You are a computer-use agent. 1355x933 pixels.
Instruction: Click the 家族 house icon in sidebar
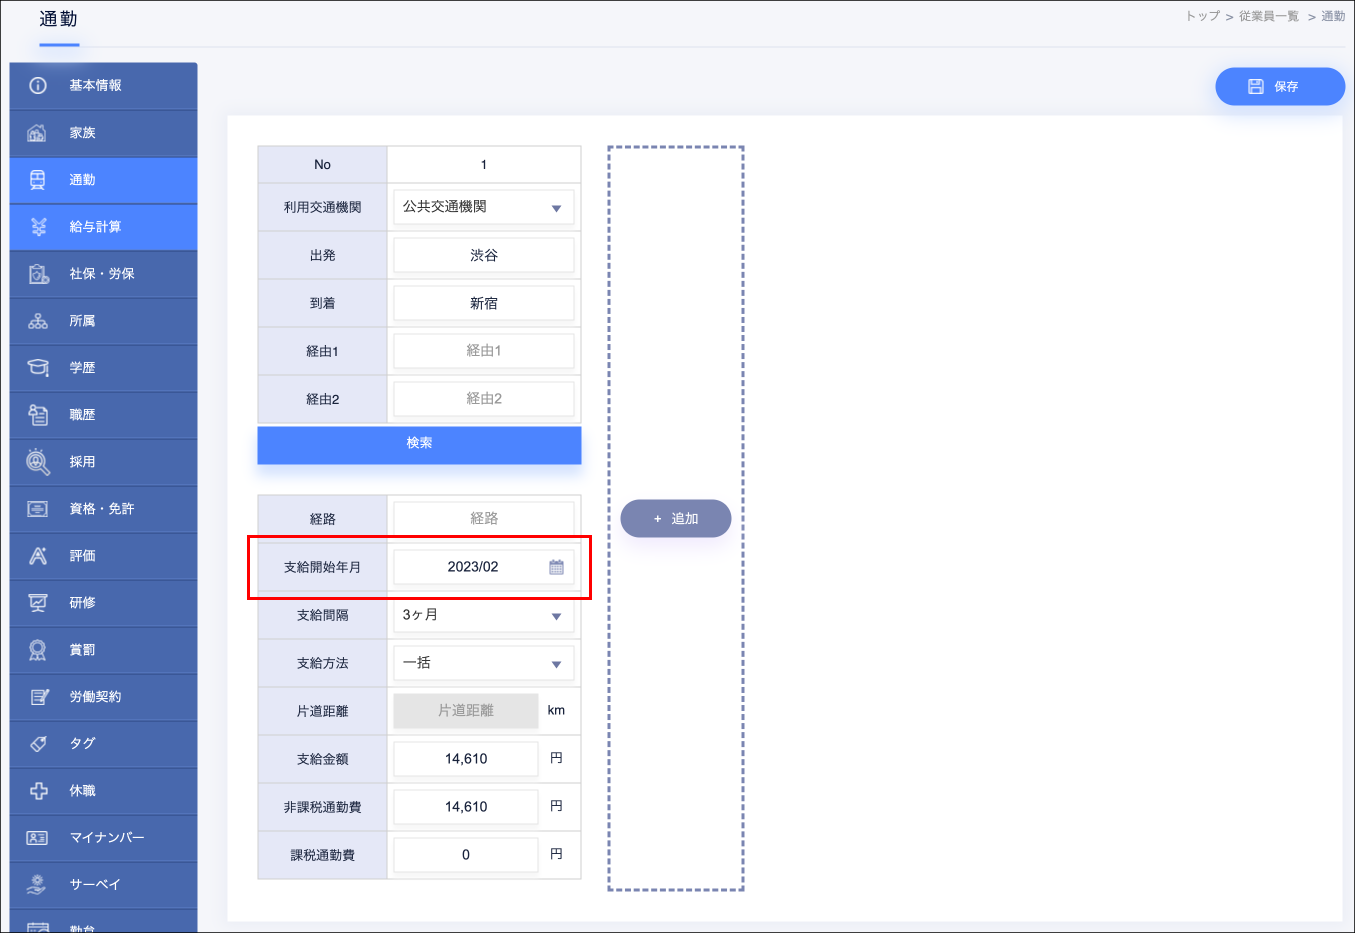pyautogui.click(x=38, y=133)
